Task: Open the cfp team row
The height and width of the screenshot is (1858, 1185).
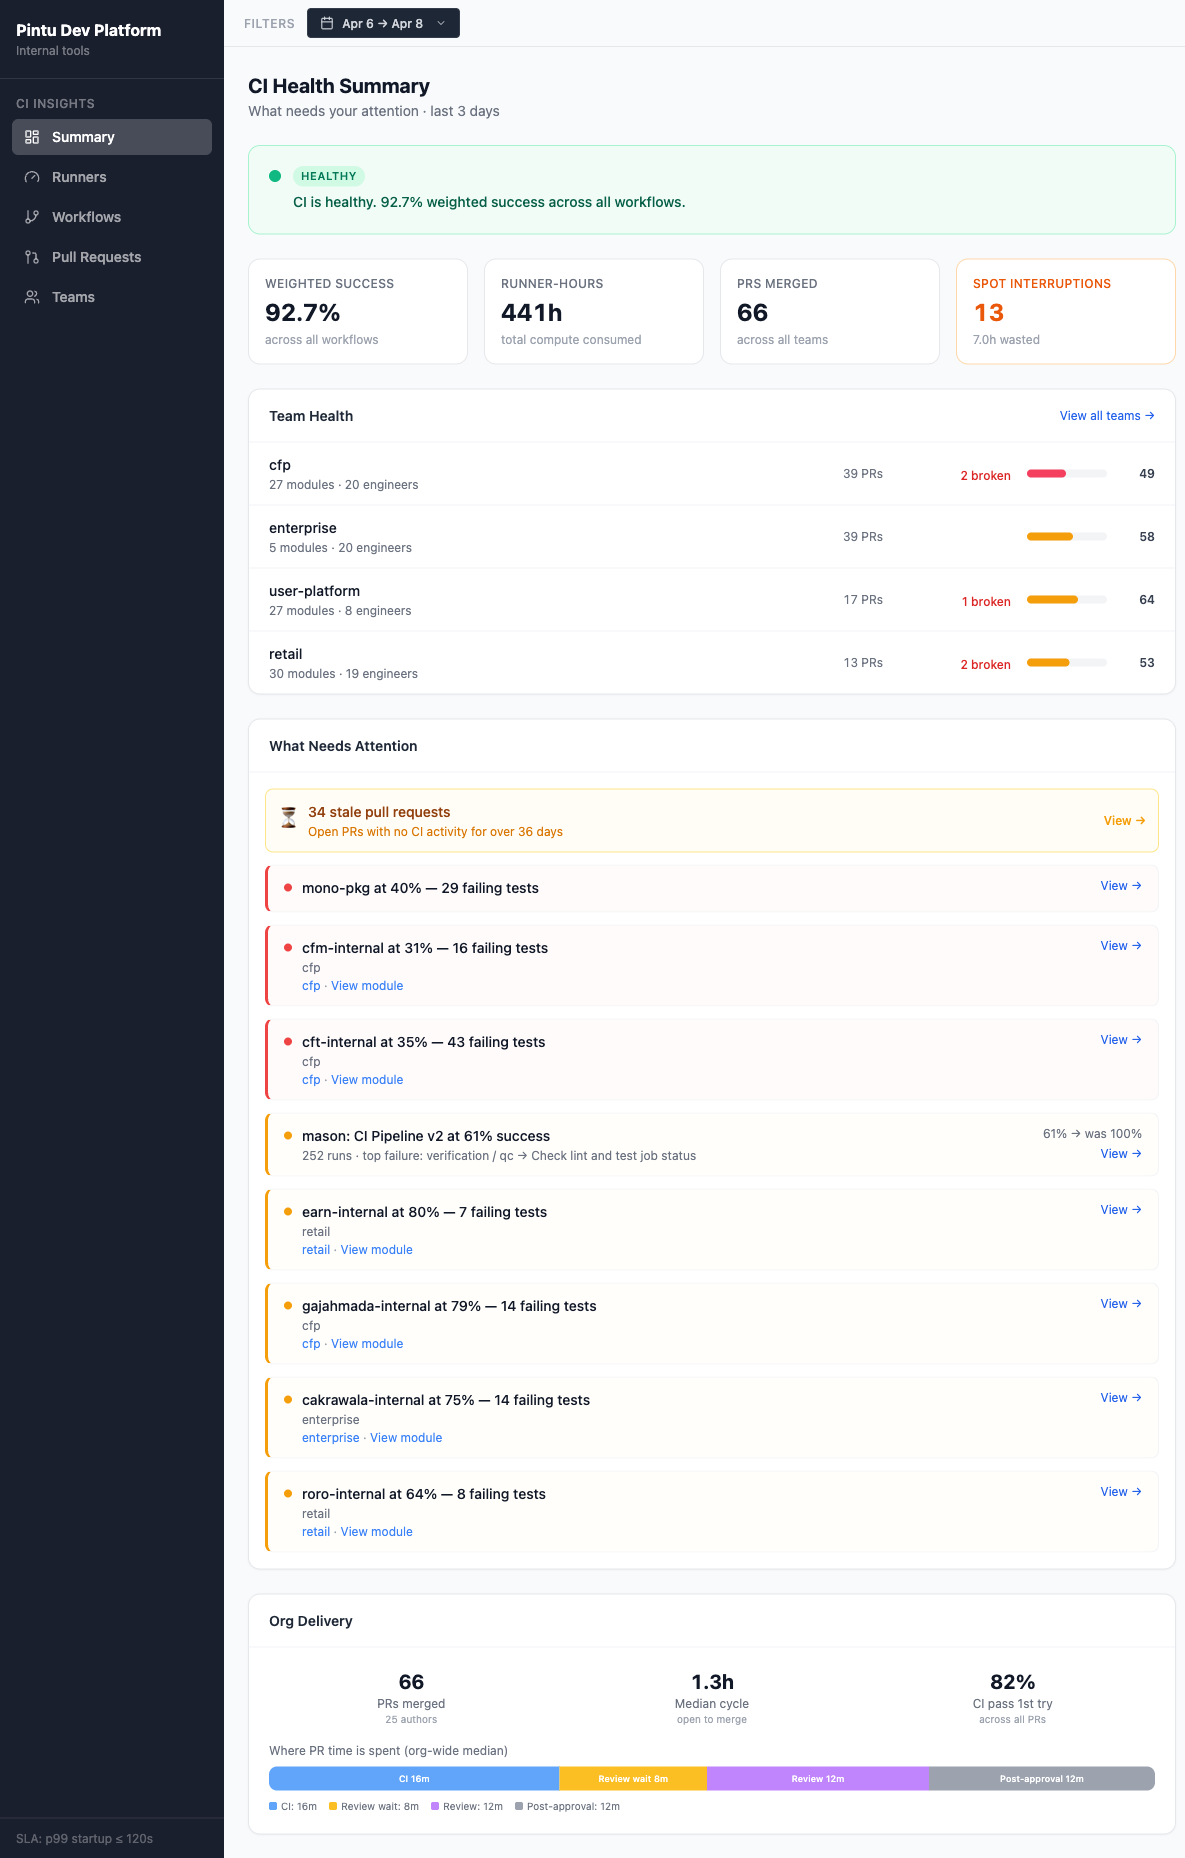Action: (712, 474)
